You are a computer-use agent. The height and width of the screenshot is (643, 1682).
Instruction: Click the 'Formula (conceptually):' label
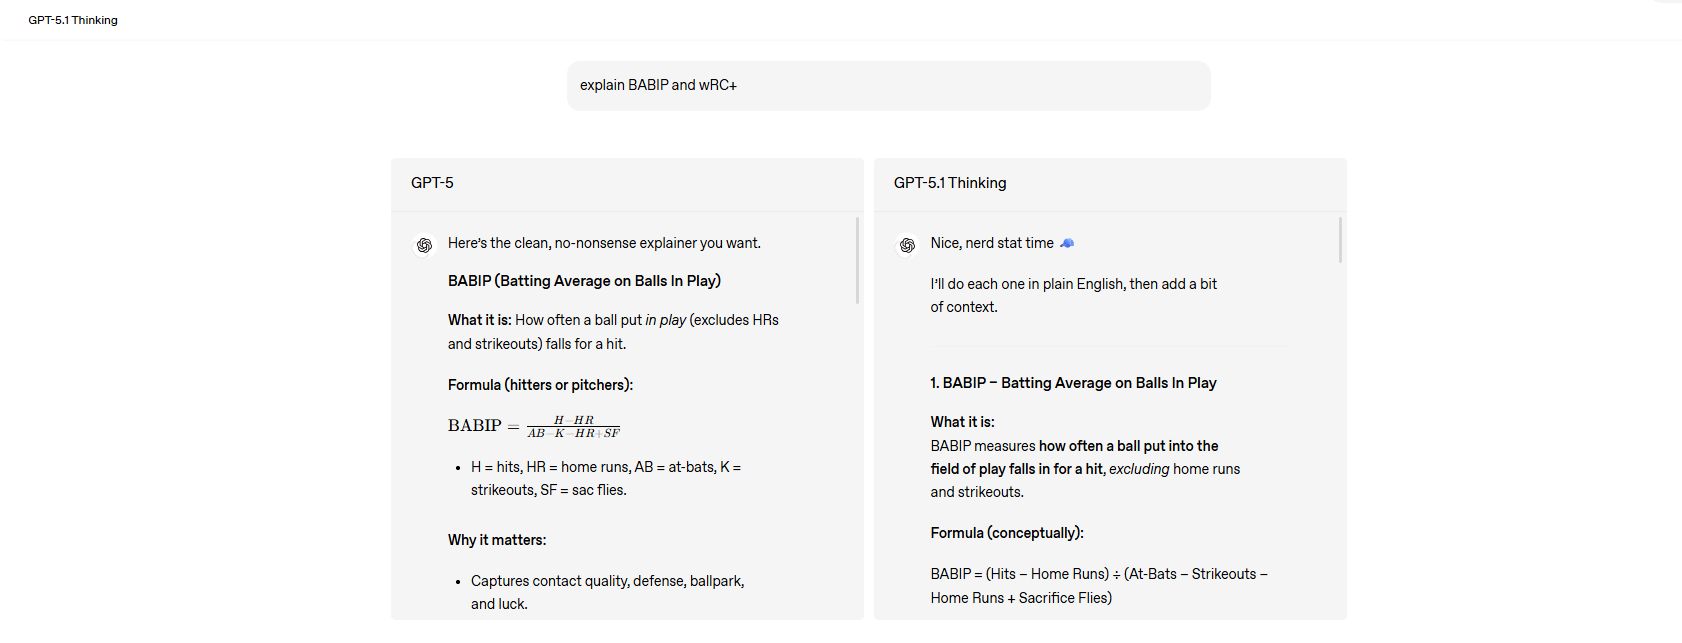pos(1007,533)
